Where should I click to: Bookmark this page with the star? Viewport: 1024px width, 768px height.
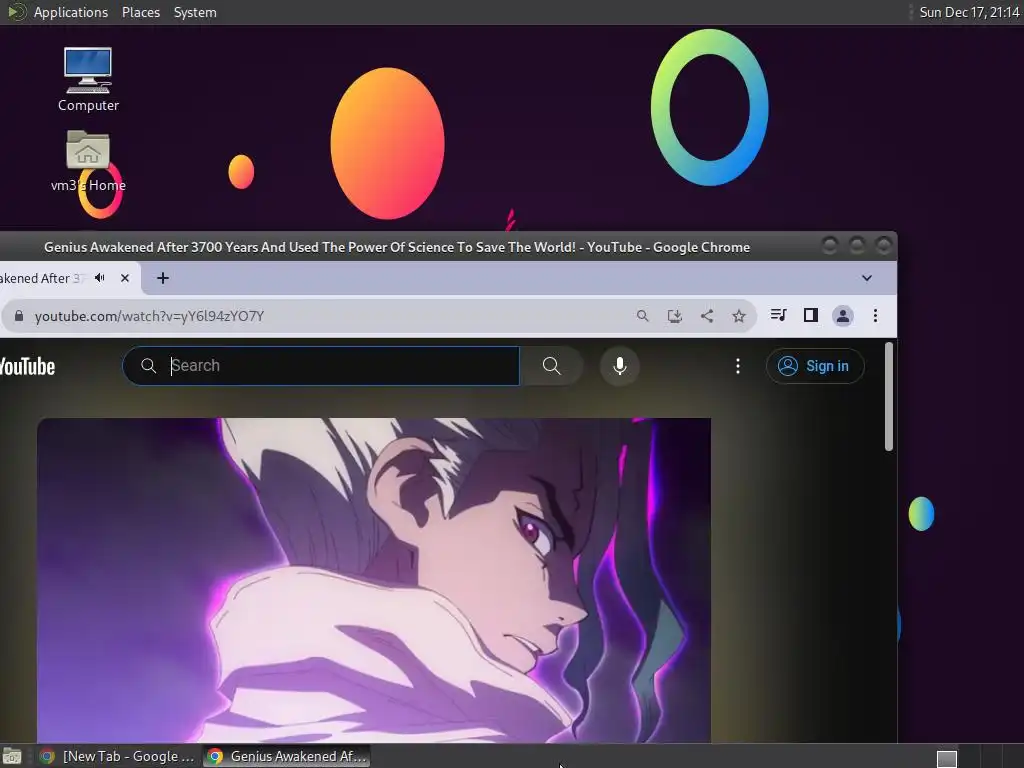(739, 316)
